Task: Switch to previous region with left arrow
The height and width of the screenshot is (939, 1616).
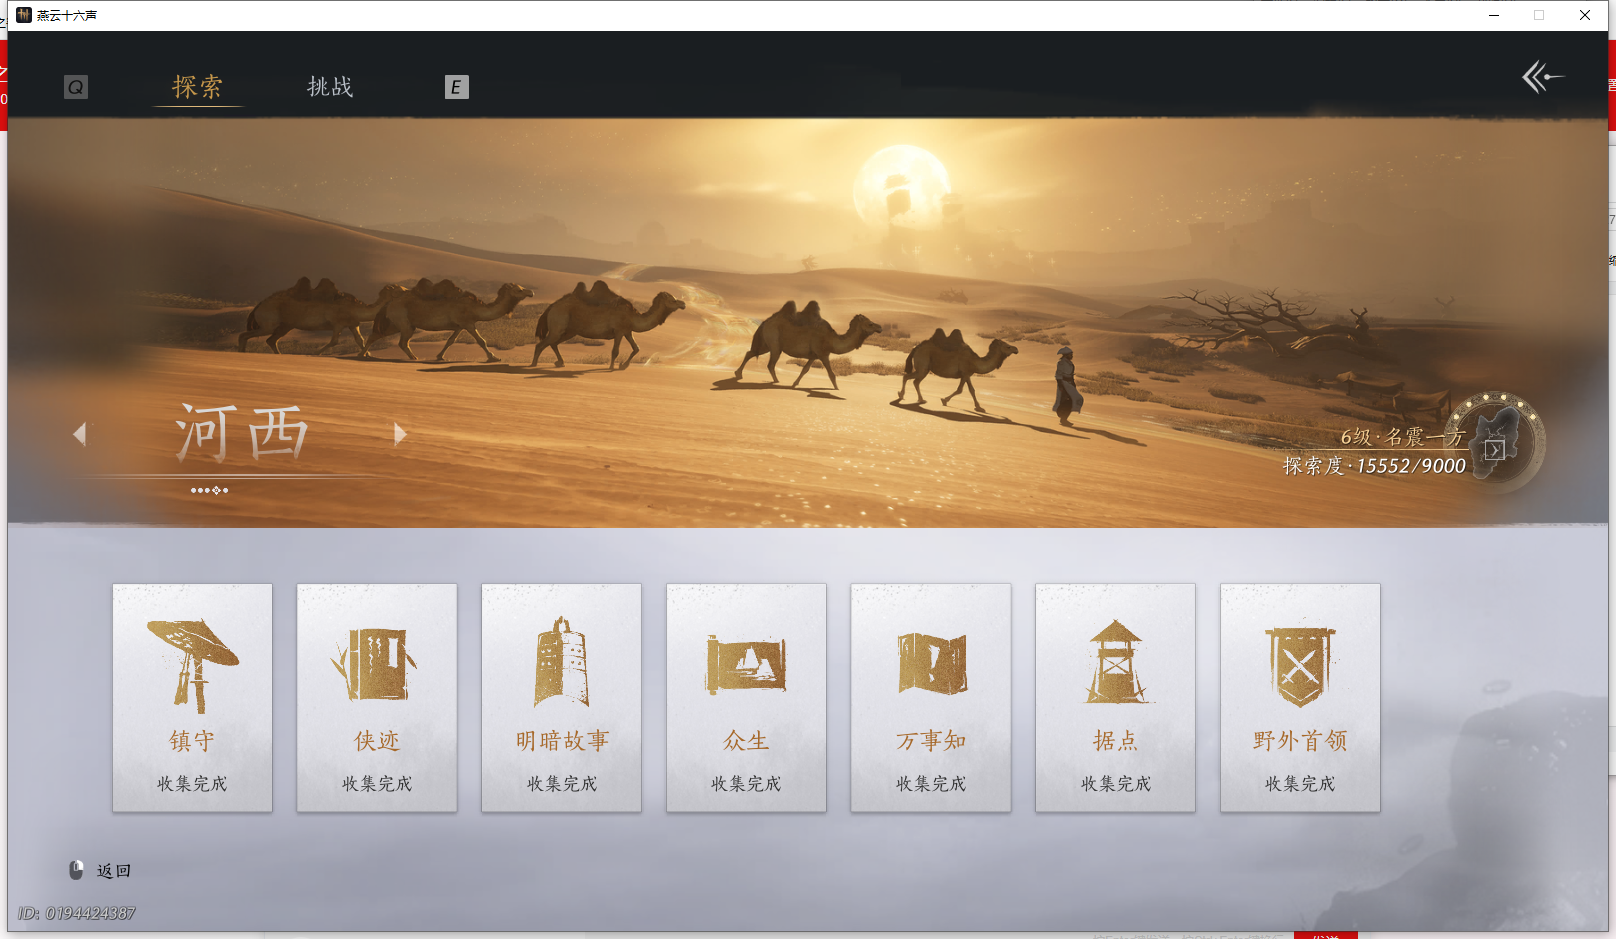Action: (79, 433)
